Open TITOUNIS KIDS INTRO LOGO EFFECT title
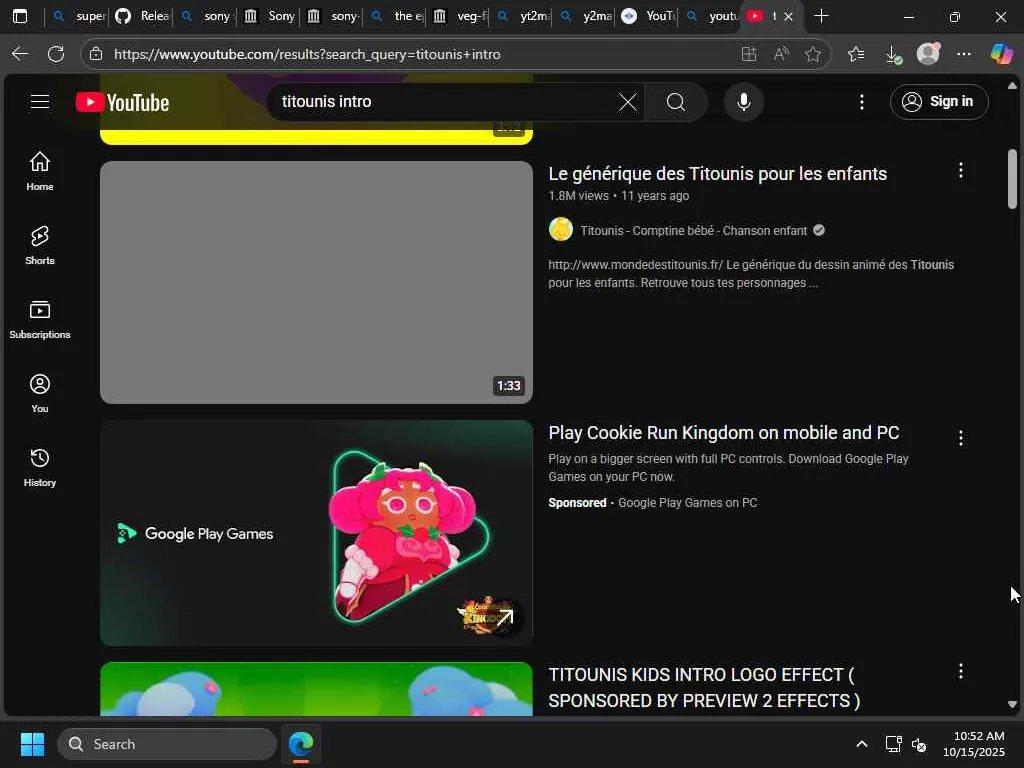The height and width of the screenshot is (768, 1024). [x=704, y=688]
